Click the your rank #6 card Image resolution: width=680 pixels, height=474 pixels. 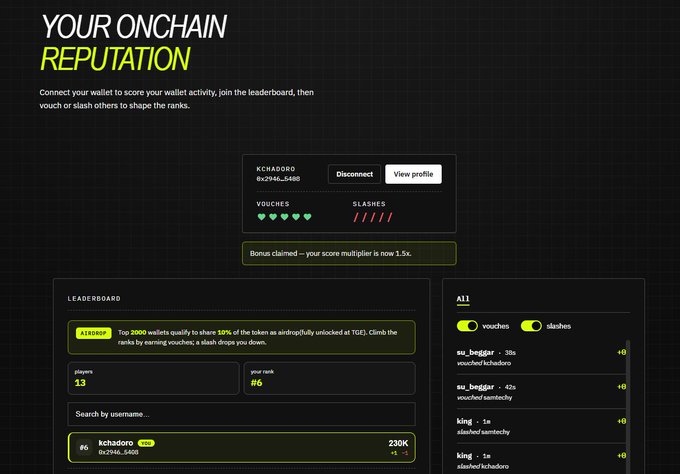pyautogui.click(x=330, y=378)
